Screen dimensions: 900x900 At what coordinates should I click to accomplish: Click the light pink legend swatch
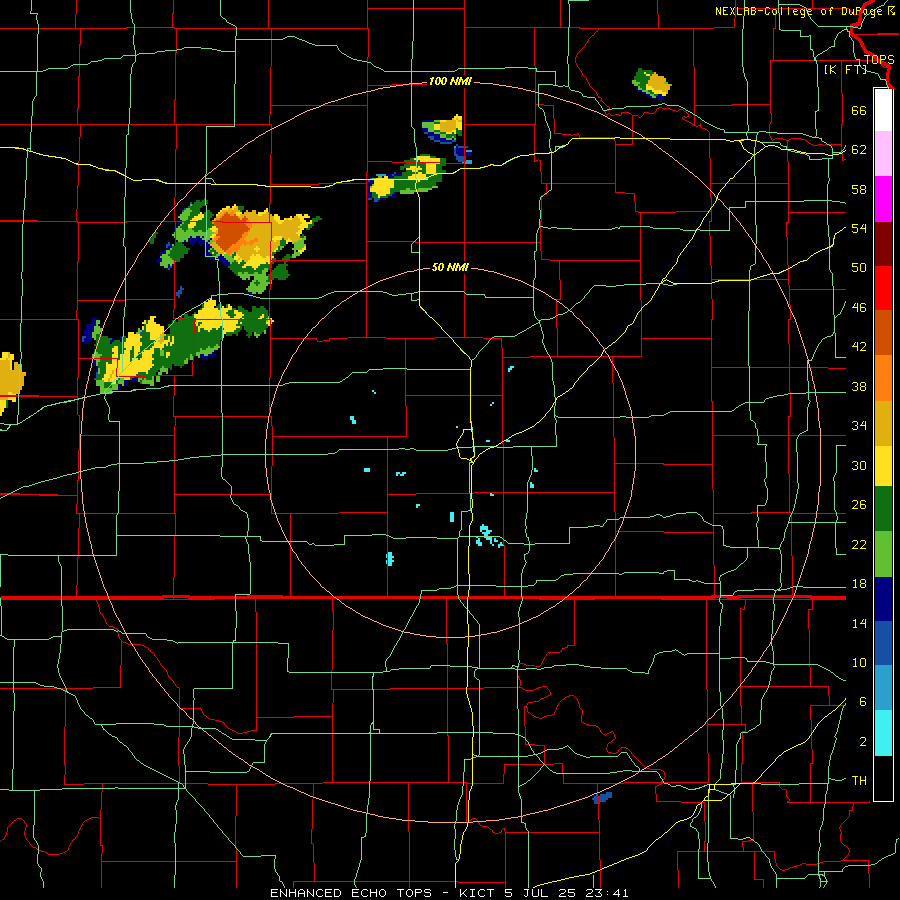(883, 153)
